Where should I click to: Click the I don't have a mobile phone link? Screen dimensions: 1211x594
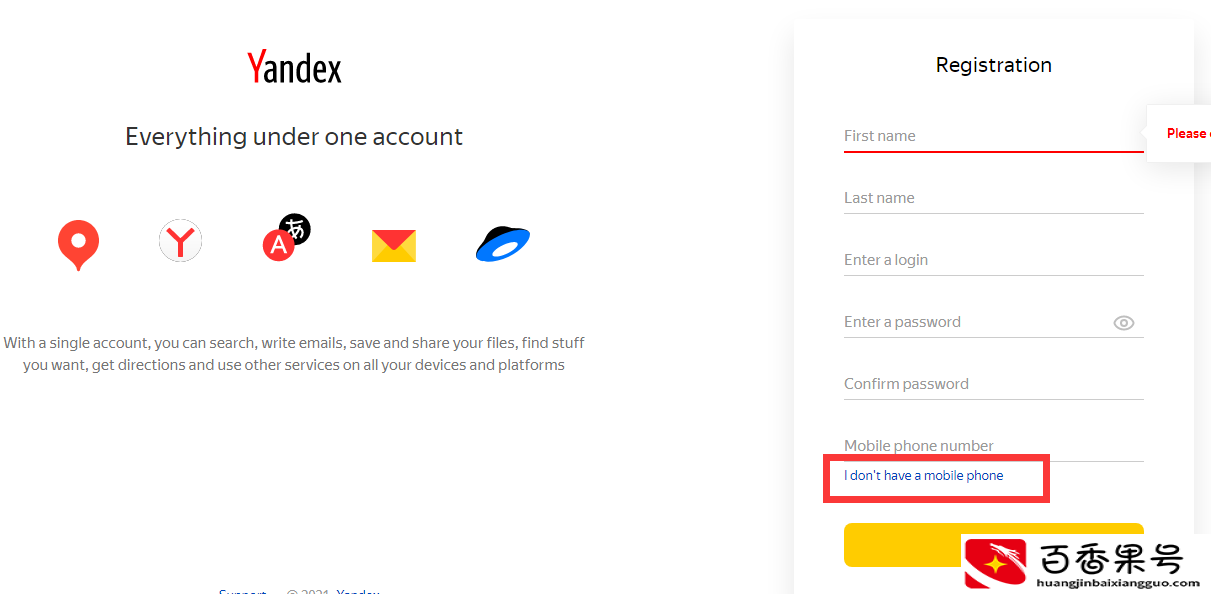click(x=923, y=476)
